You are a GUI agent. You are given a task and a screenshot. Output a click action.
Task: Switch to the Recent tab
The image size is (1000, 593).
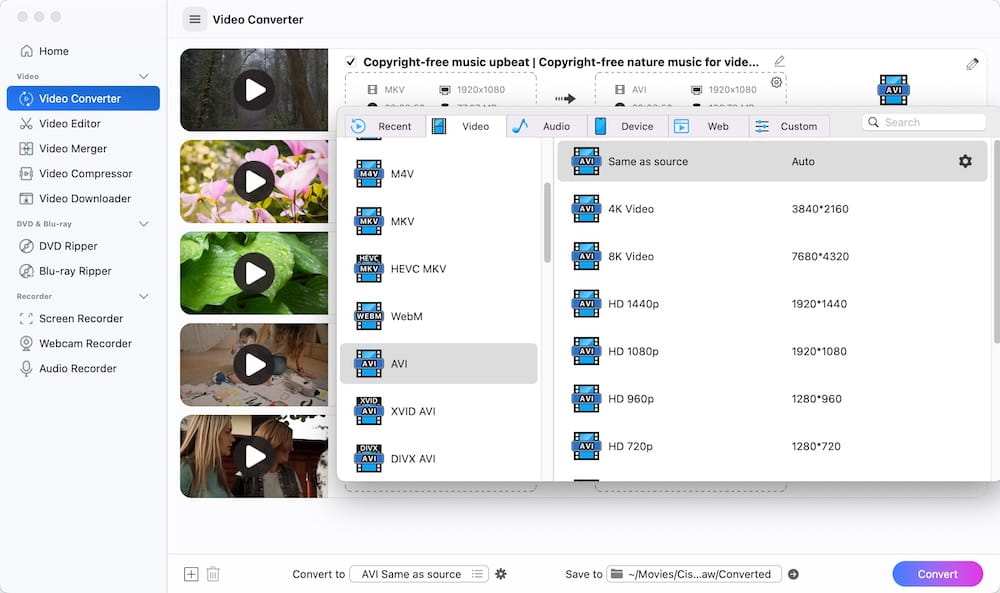pos(385,126)
